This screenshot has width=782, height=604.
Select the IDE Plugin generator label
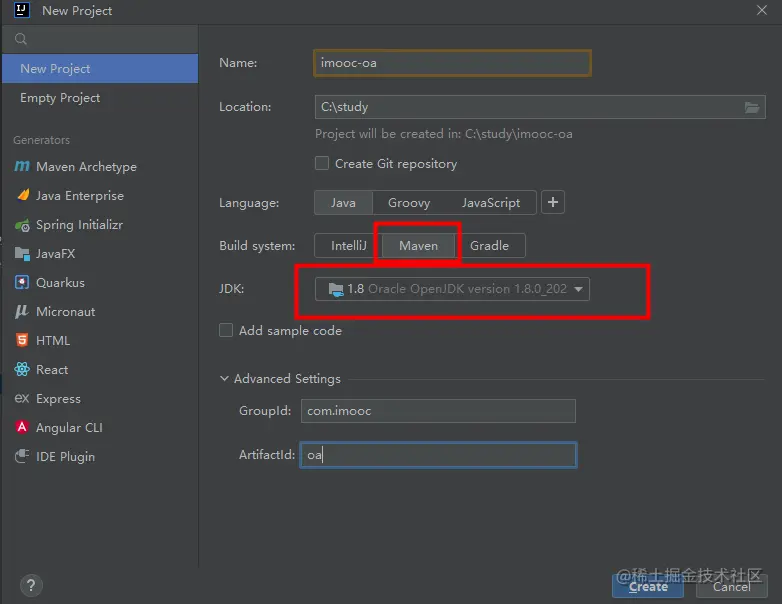65,456
